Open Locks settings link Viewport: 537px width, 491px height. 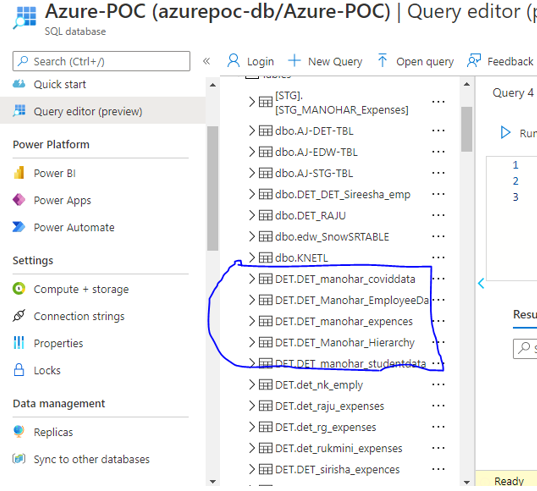47,370
